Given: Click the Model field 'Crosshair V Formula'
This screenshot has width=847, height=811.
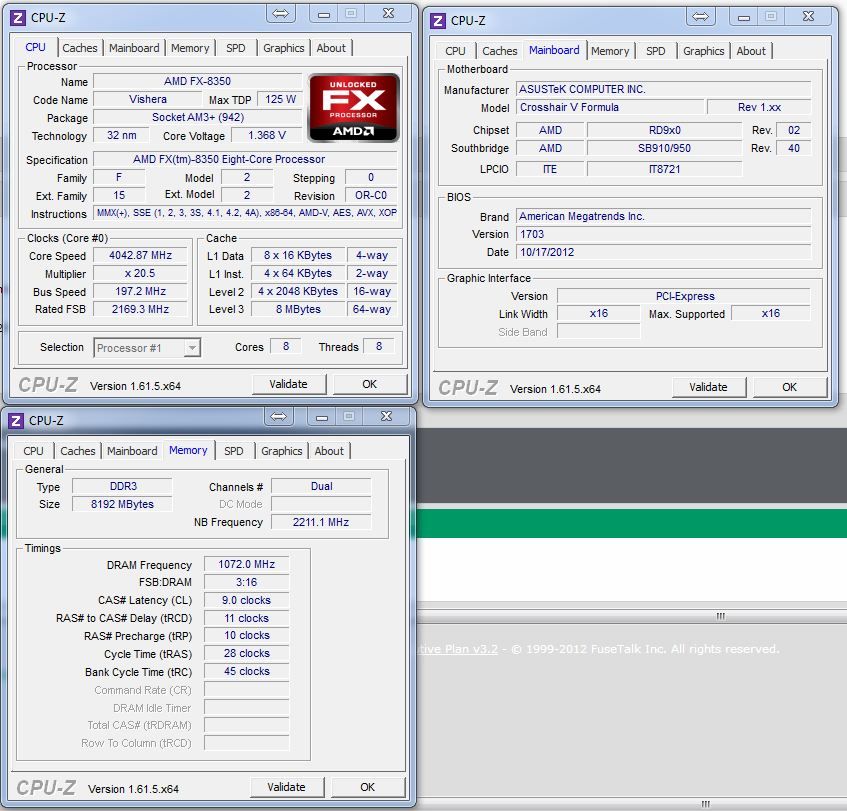Looking at the screenshot, I should [x=610, y=107].
